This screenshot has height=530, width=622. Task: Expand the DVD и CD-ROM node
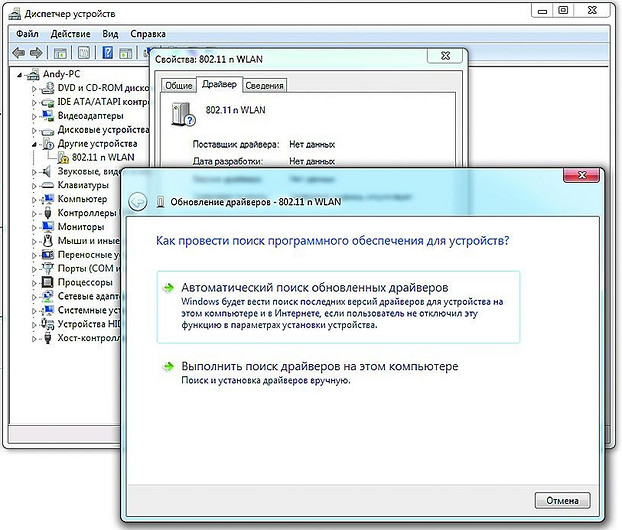[34, 88]
